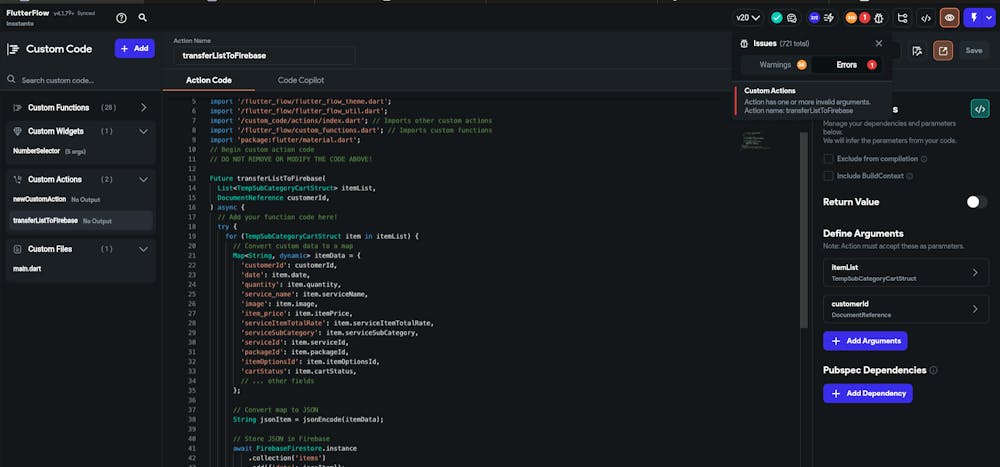Expand the Custom Functions section
The height and width of the screenshot is (467, 1000).
(x=143, y=107)
